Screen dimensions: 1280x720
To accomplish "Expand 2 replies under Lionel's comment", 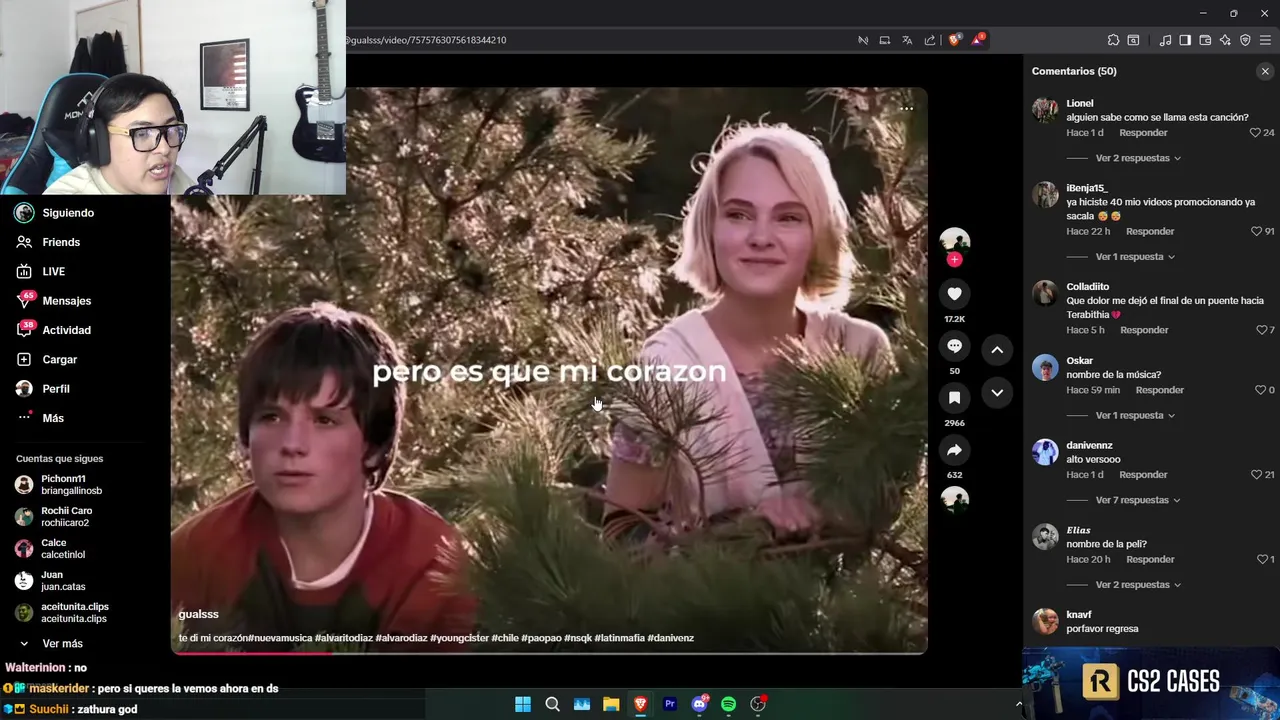I will coord(1138,158).
